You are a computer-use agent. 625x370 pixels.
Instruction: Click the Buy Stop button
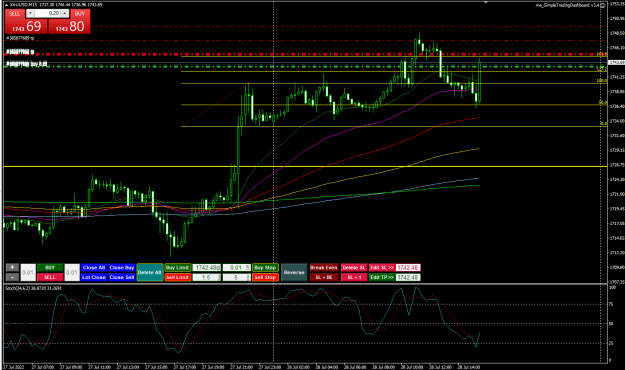tap(265, 268)
